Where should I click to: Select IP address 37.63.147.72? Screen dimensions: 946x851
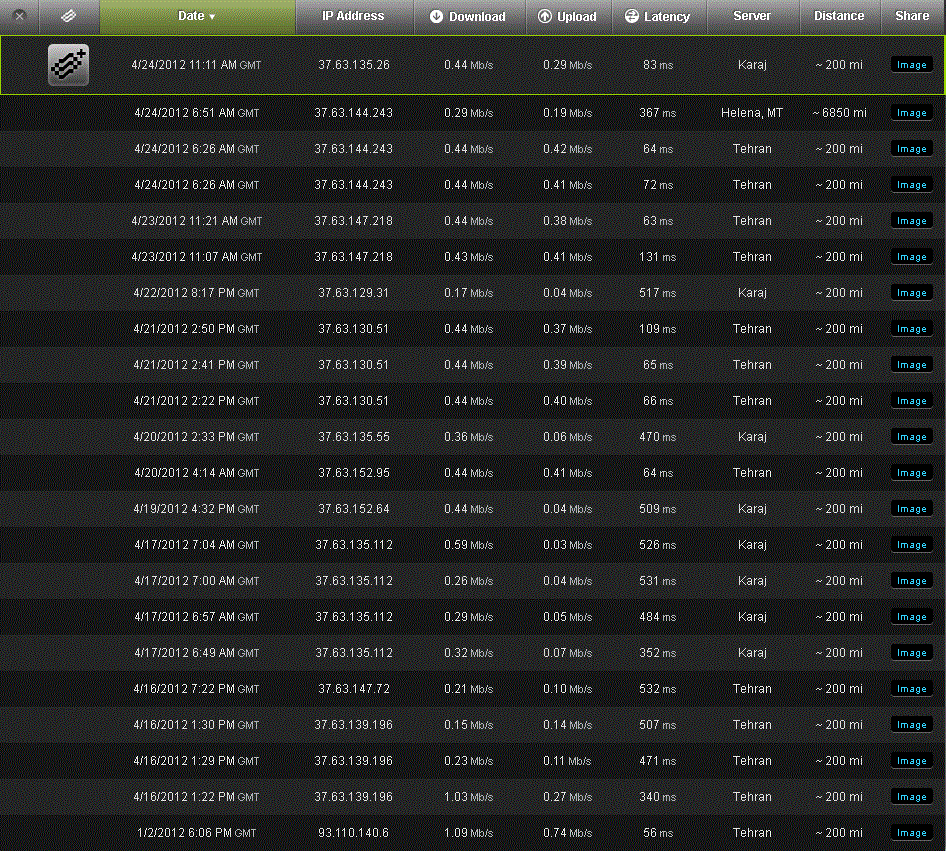tap(354, 689)
